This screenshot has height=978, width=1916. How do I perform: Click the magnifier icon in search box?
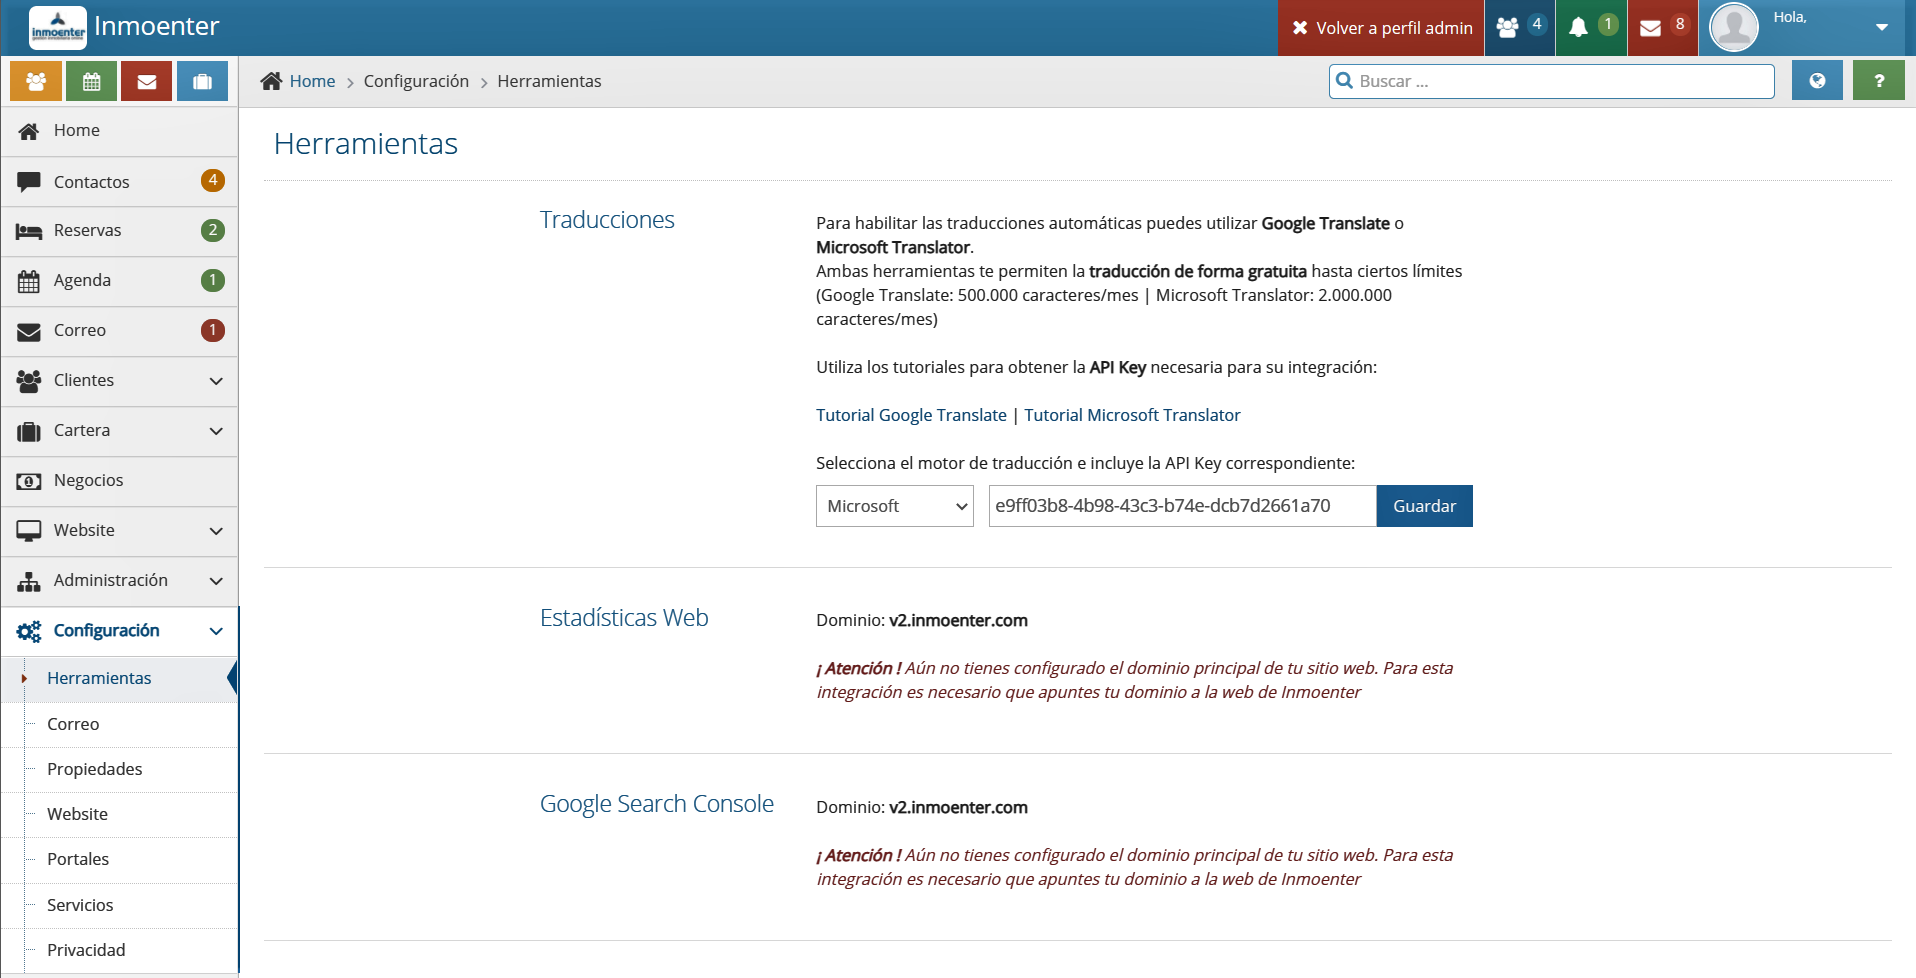tap(1345, 81)
